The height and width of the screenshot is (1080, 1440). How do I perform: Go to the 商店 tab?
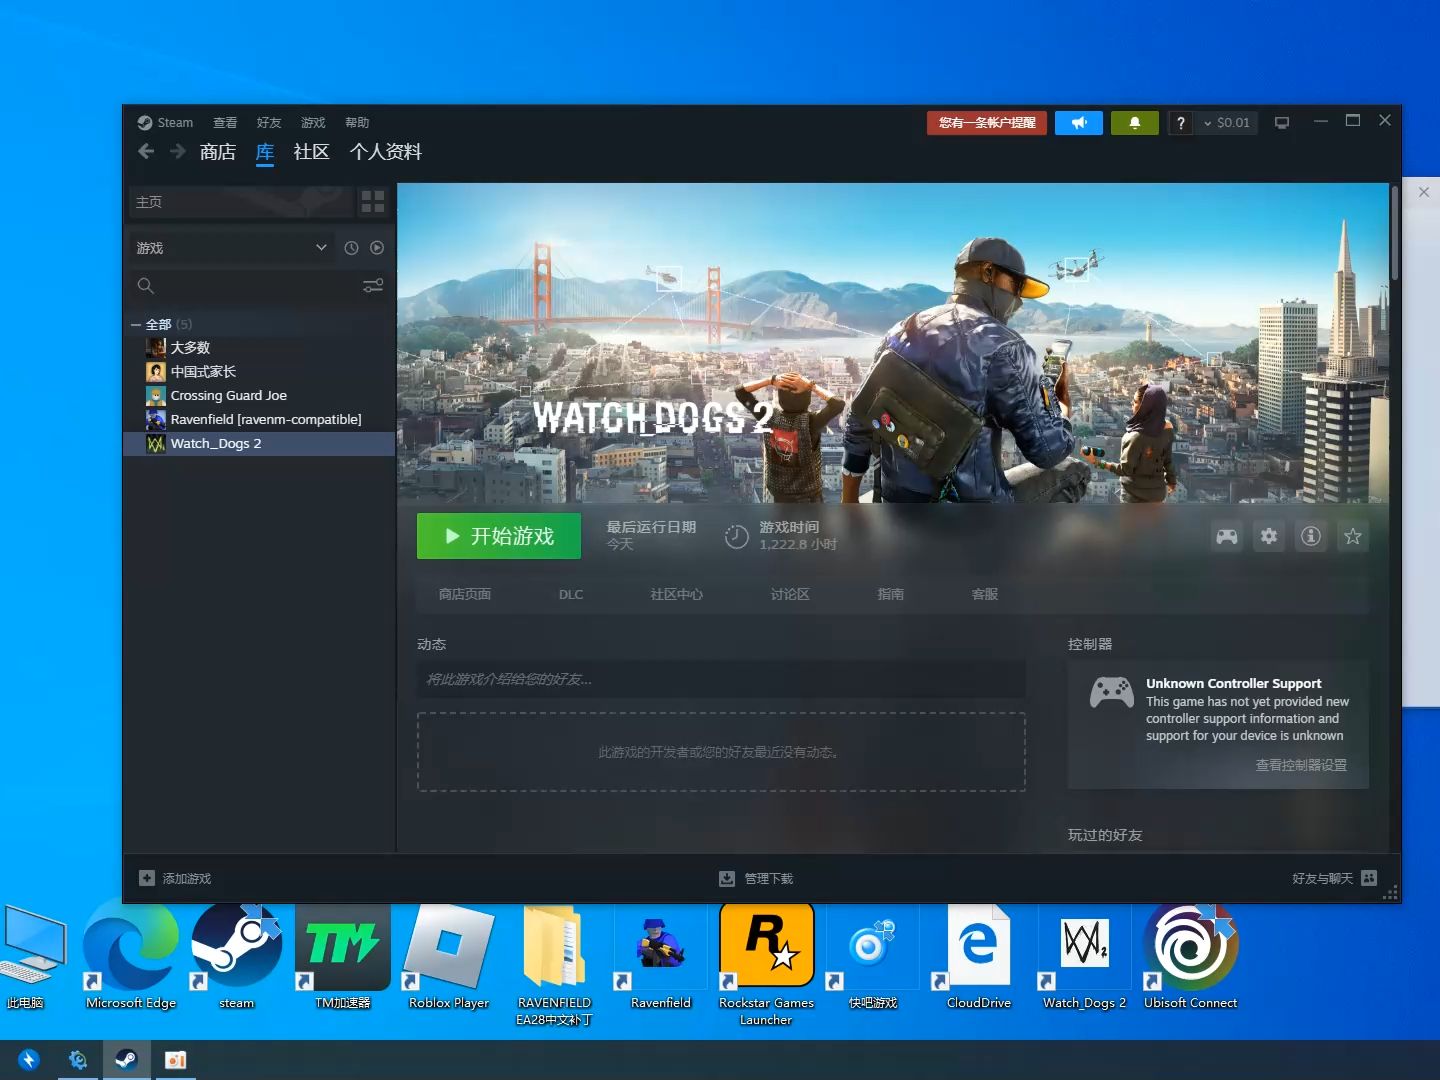click(218, 152)
